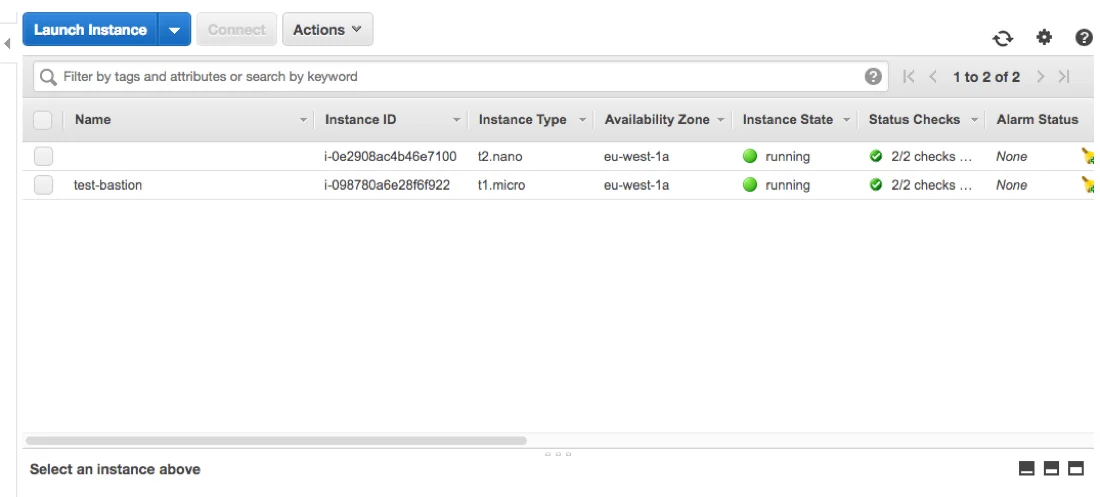
Task: Click in the filter by tags search field
Action: 460,77
